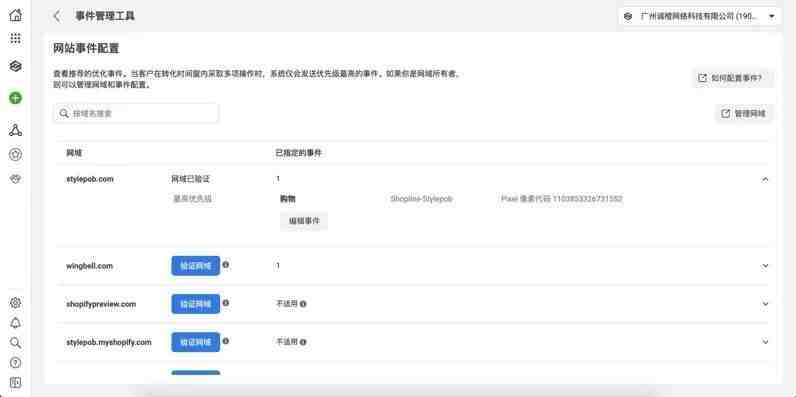Expand the stylepob.myshopify.com row chevron
796x397 pixels.
[x=765, y=342]
